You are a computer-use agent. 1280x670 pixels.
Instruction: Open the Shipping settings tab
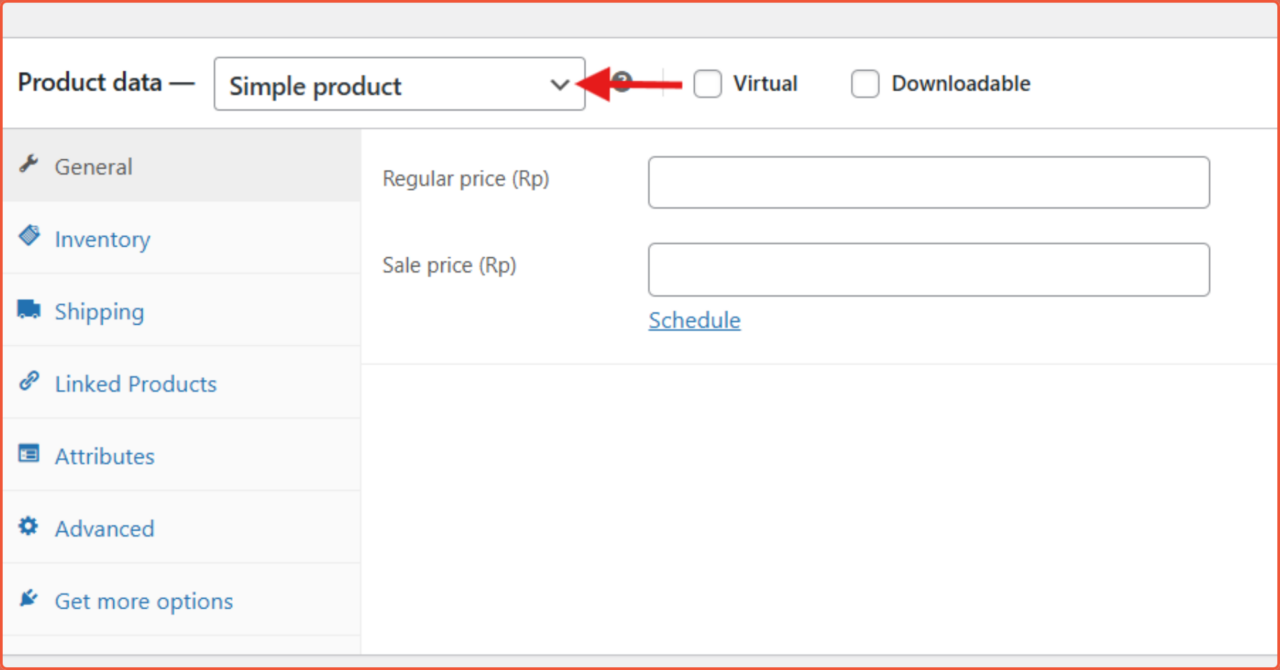coord(99,311)
